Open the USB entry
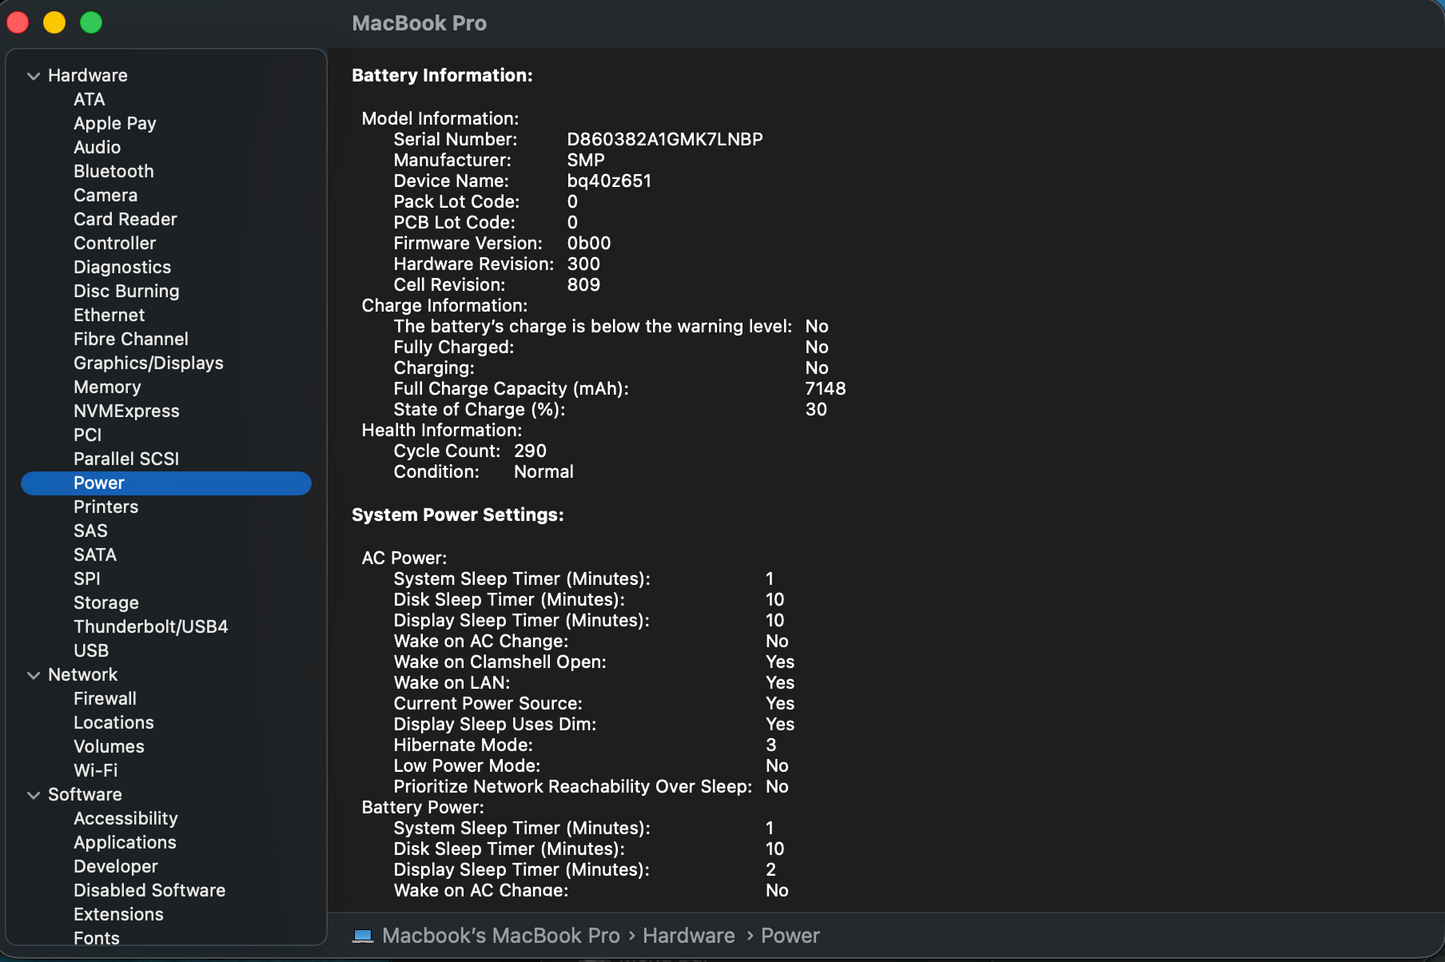The height and width of the screenshot is (962, 1445). click(x=91, y=651)
